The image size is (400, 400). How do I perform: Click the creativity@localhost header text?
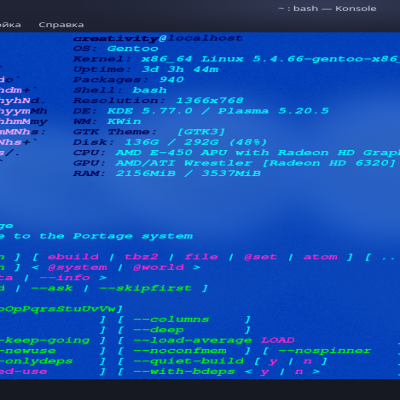coord(158,38)
